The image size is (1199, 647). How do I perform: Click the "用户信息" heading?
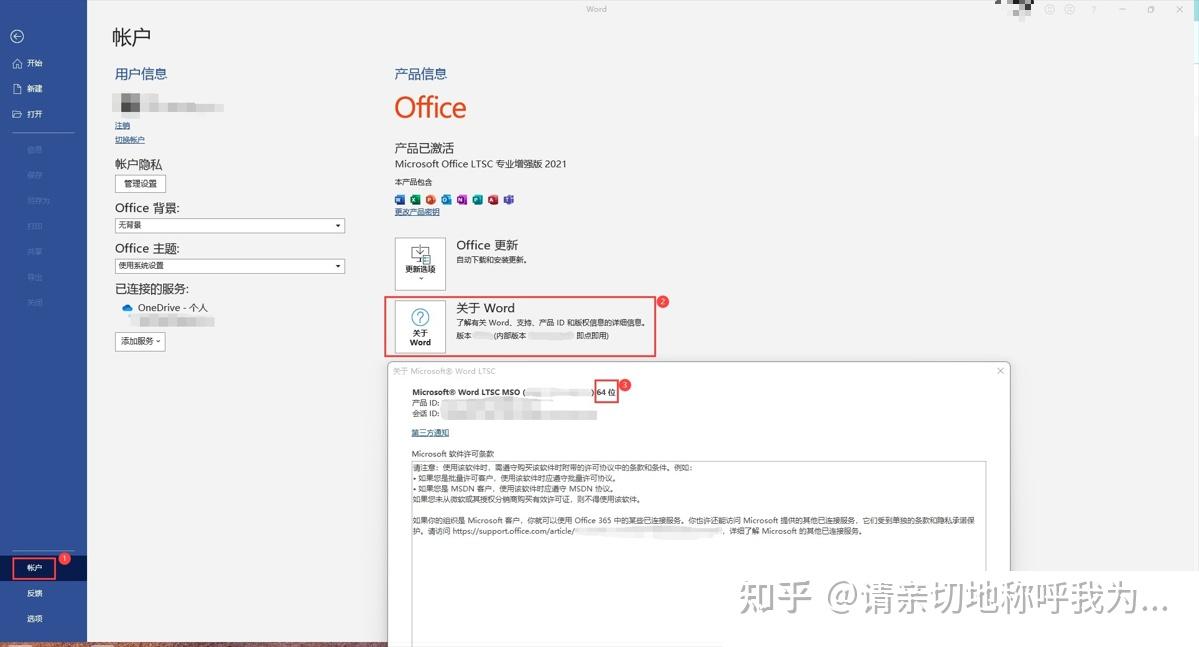pos(141,74)
